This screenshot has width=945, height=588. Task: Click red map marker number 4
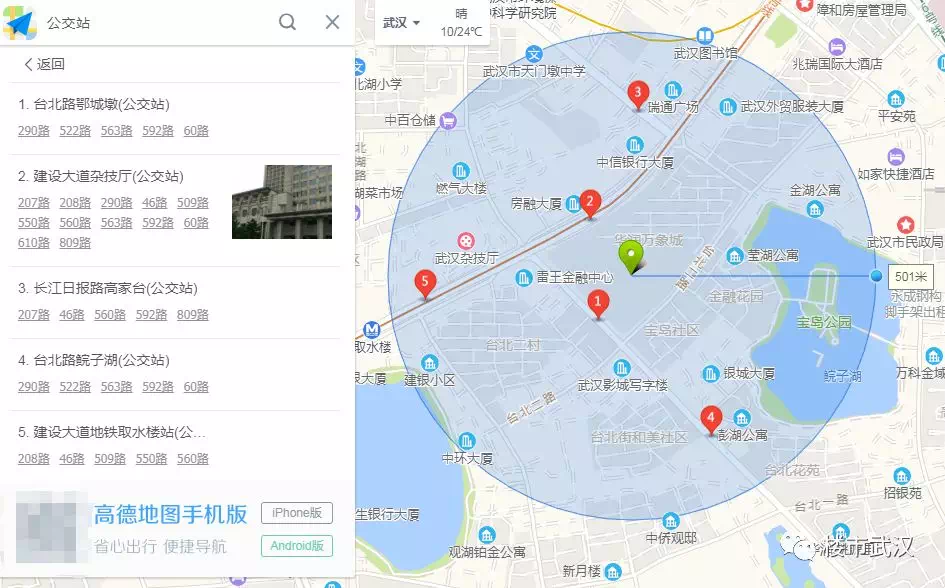point(711,420)
